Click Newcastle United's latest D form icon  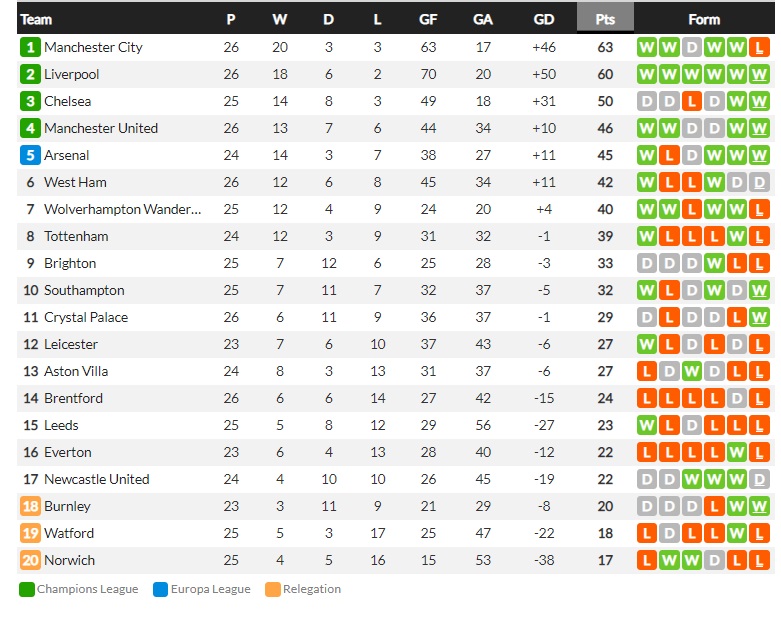[759, 480]
